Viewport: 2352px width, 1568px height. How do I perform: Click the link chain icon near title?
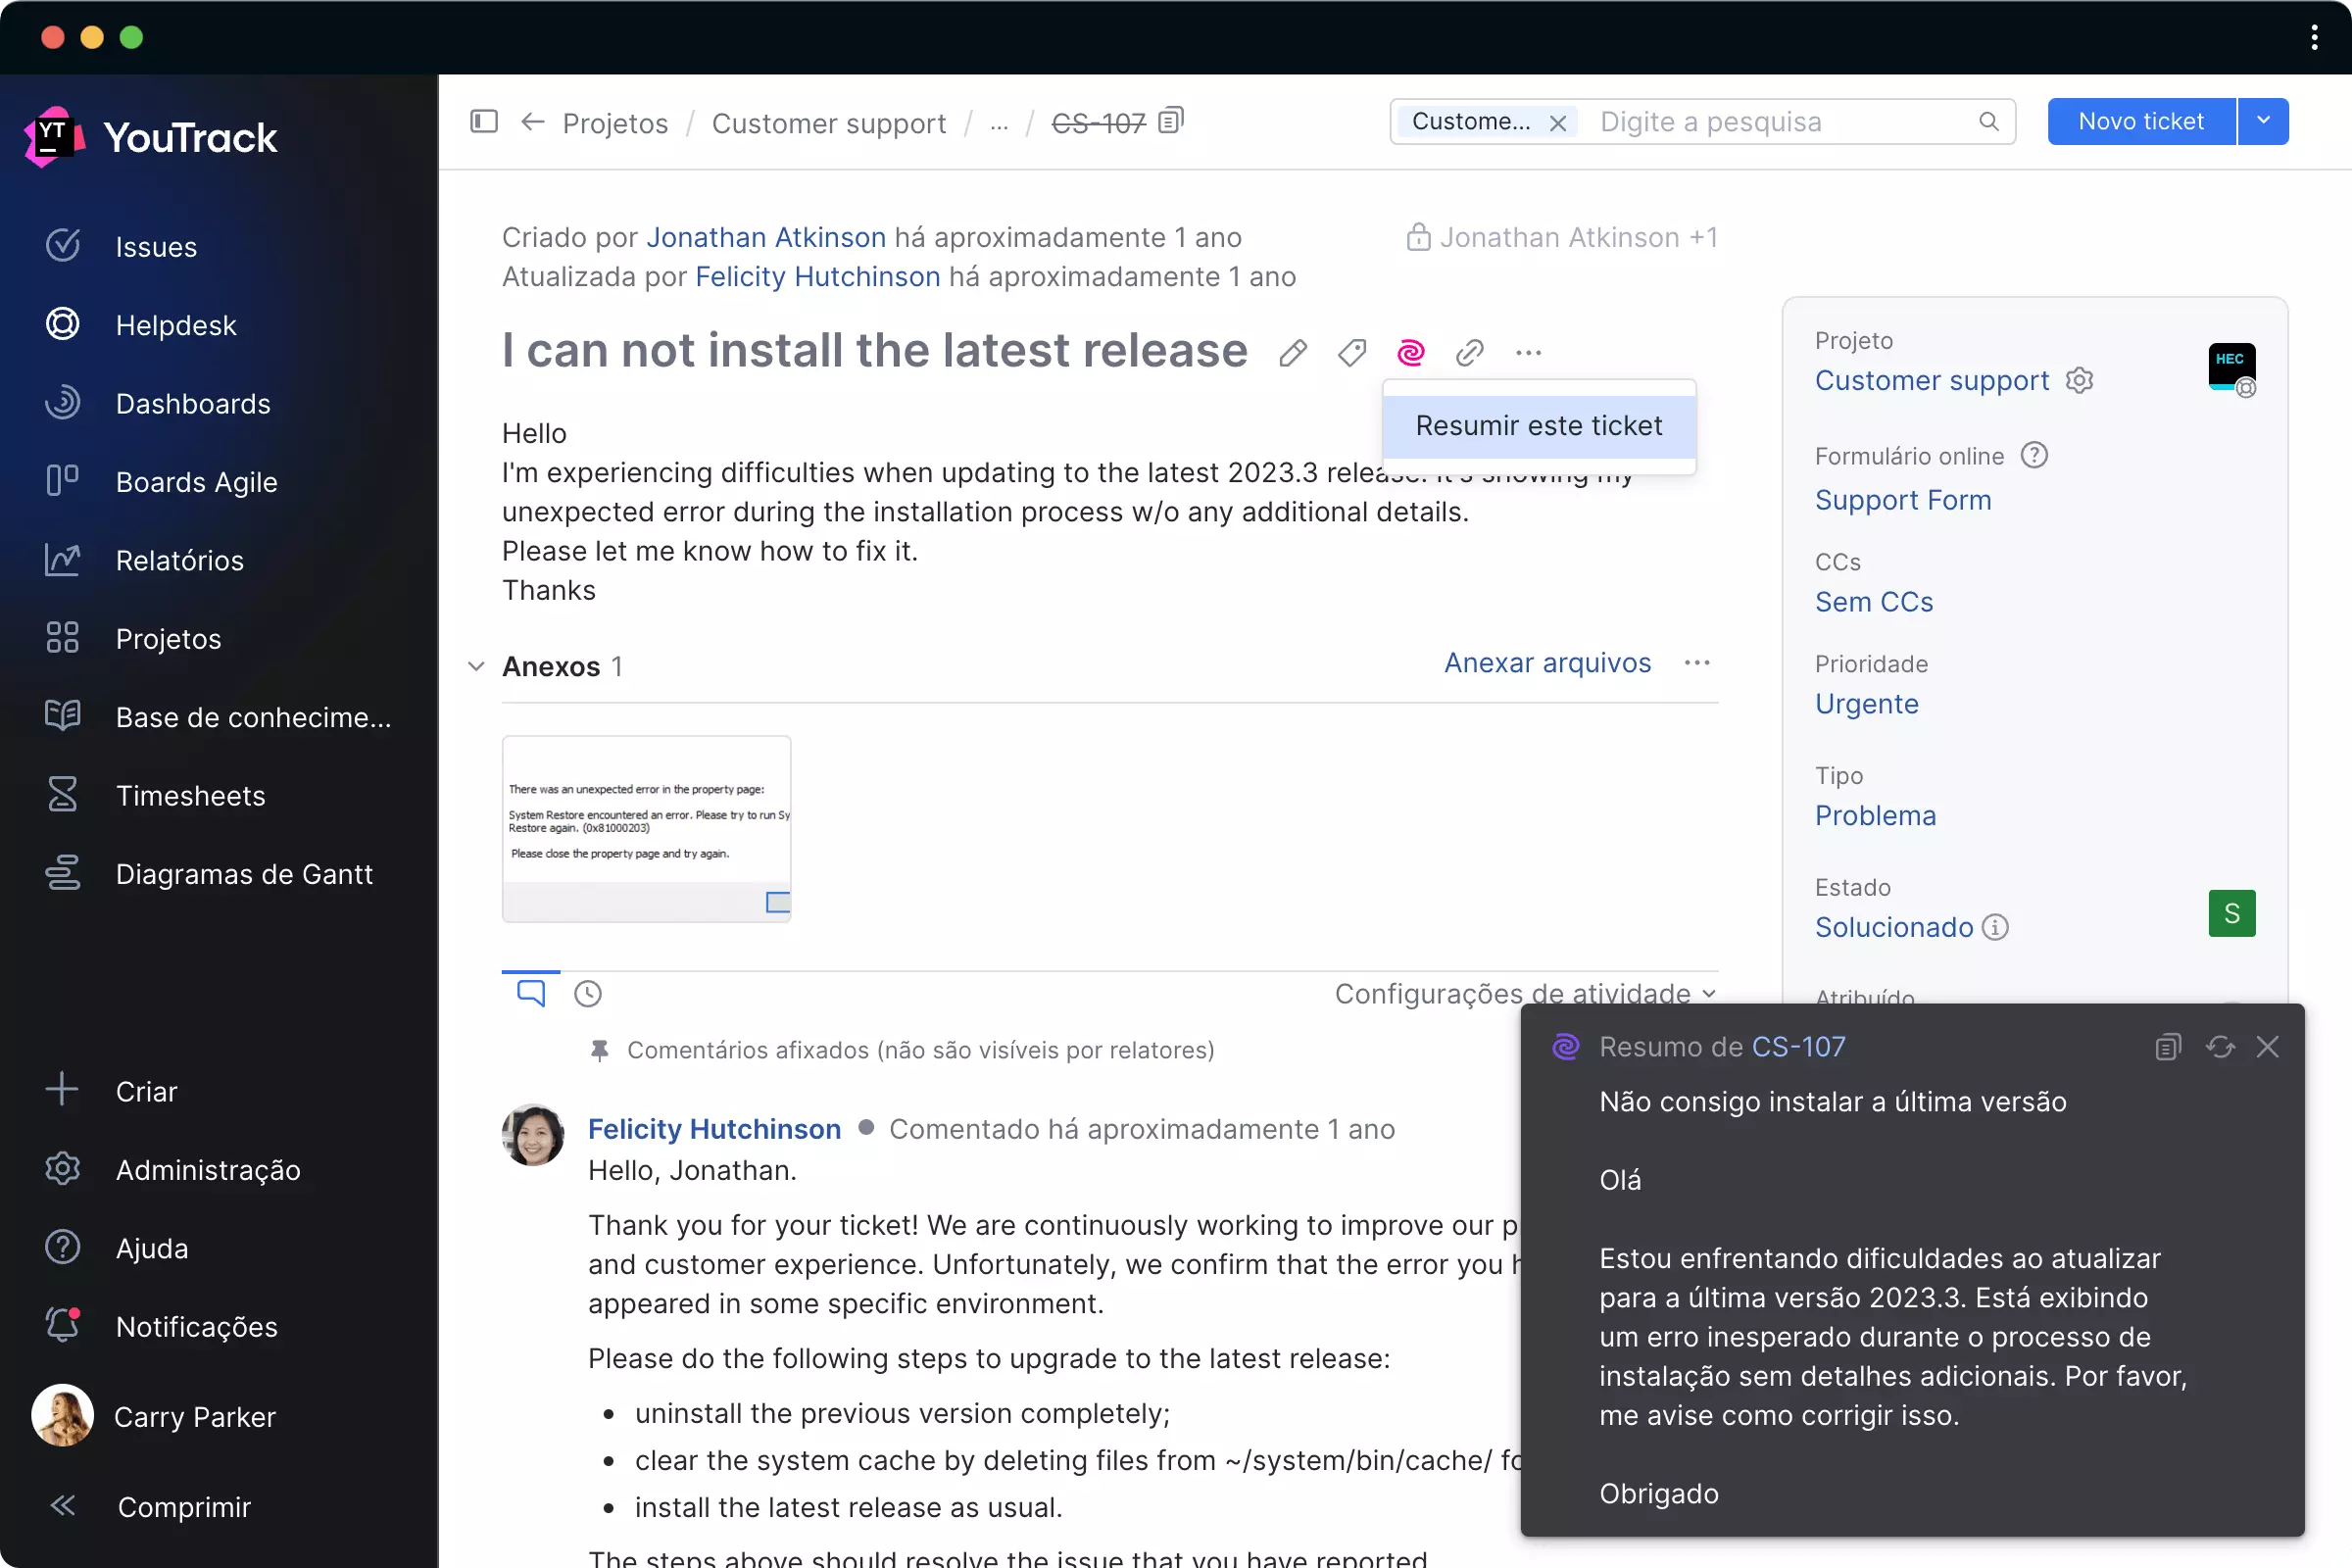(x=1469, y=352)
